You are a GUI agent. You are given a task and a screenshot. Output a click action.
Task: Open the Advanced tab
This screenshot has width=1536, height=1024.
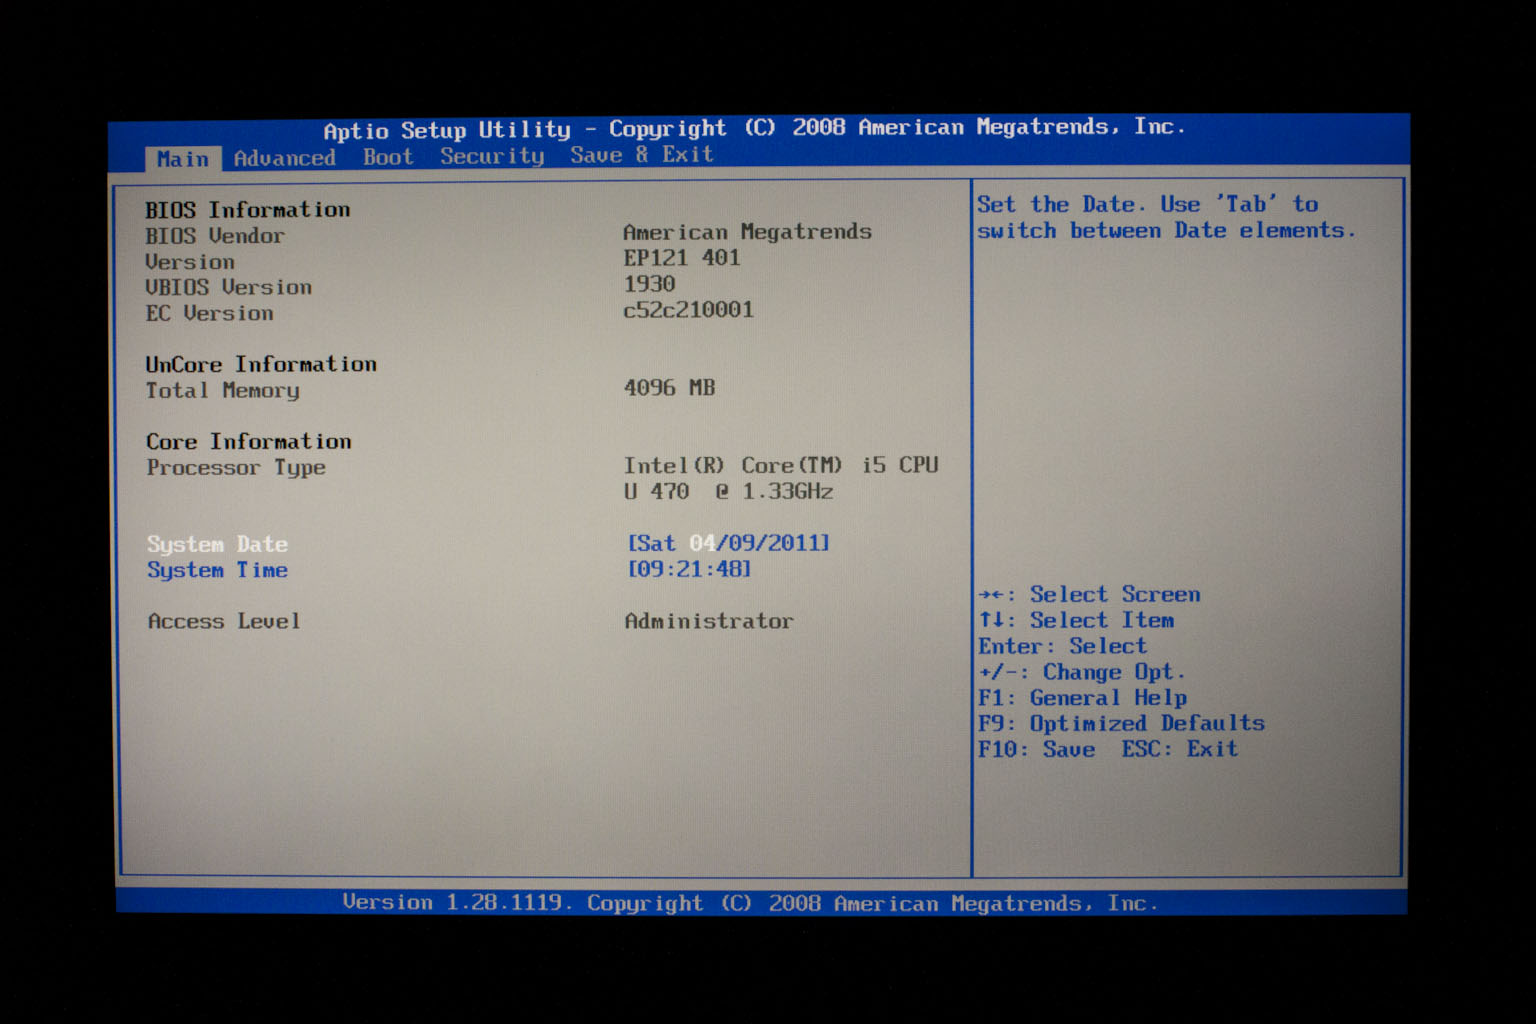point(285,158)
